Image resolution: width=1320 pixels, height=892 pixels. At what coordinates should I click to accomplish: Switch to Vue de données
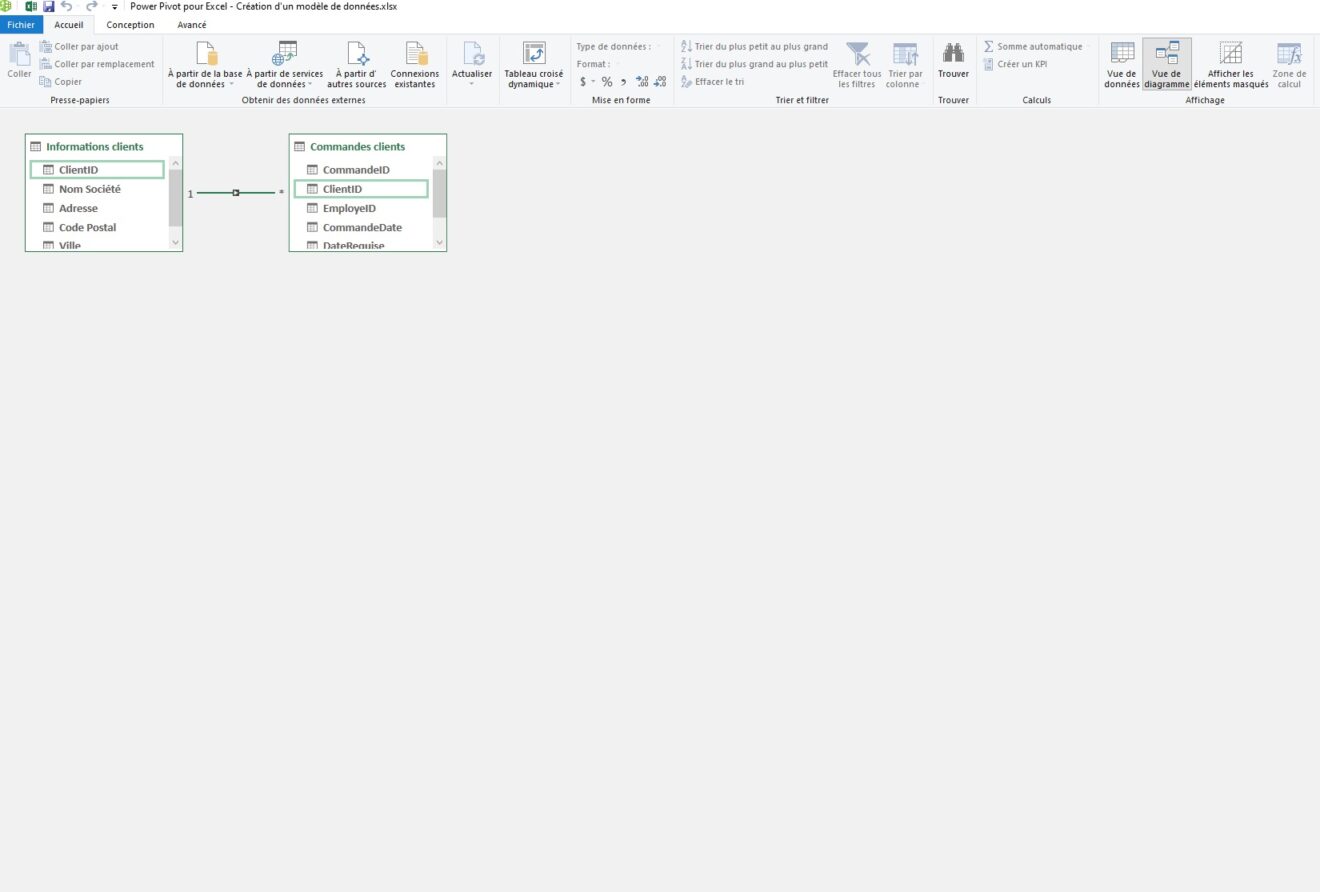(x=1120, y=65)
